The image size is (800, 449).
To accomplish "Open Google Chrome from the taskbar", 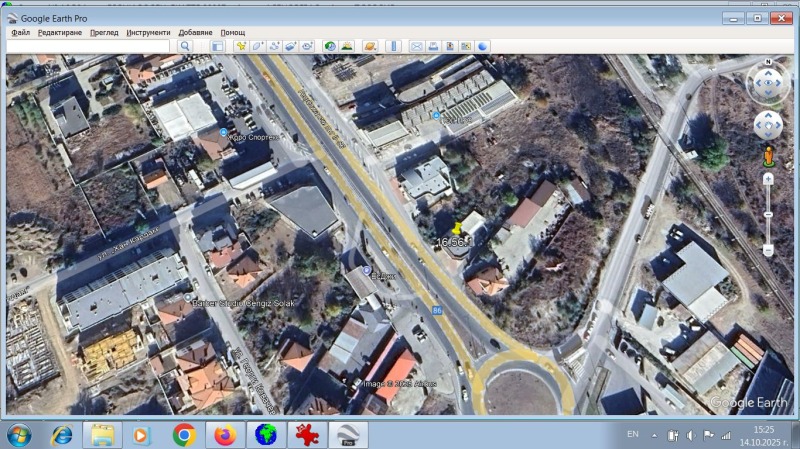I will coord(183,435).
